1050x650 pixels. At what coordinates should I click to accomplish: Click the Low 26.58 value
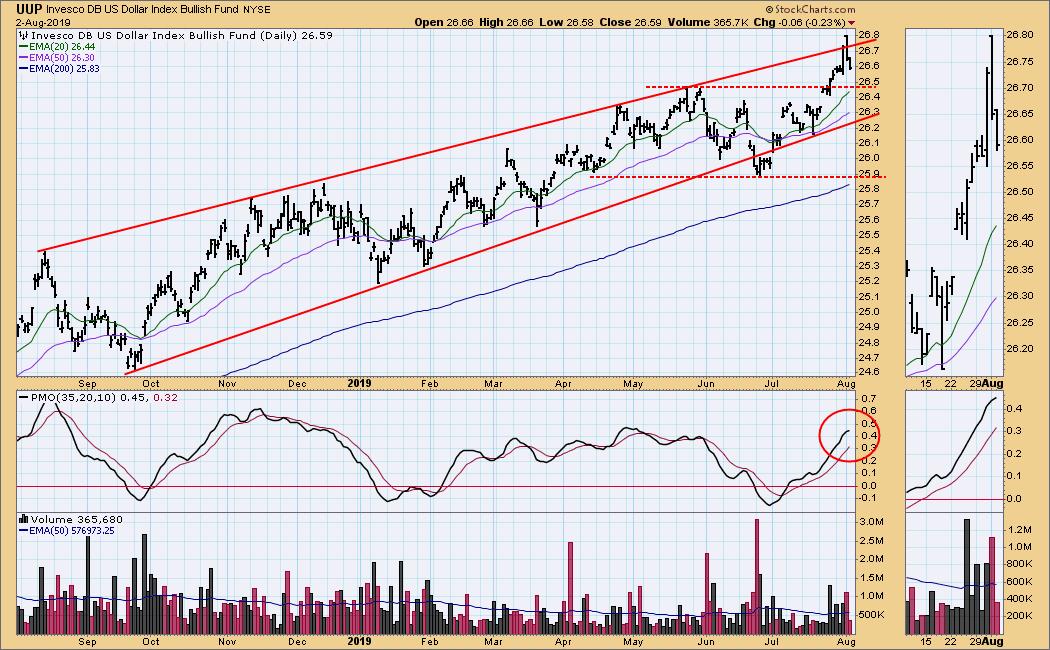pyautogui.click(x=566, y=22)
